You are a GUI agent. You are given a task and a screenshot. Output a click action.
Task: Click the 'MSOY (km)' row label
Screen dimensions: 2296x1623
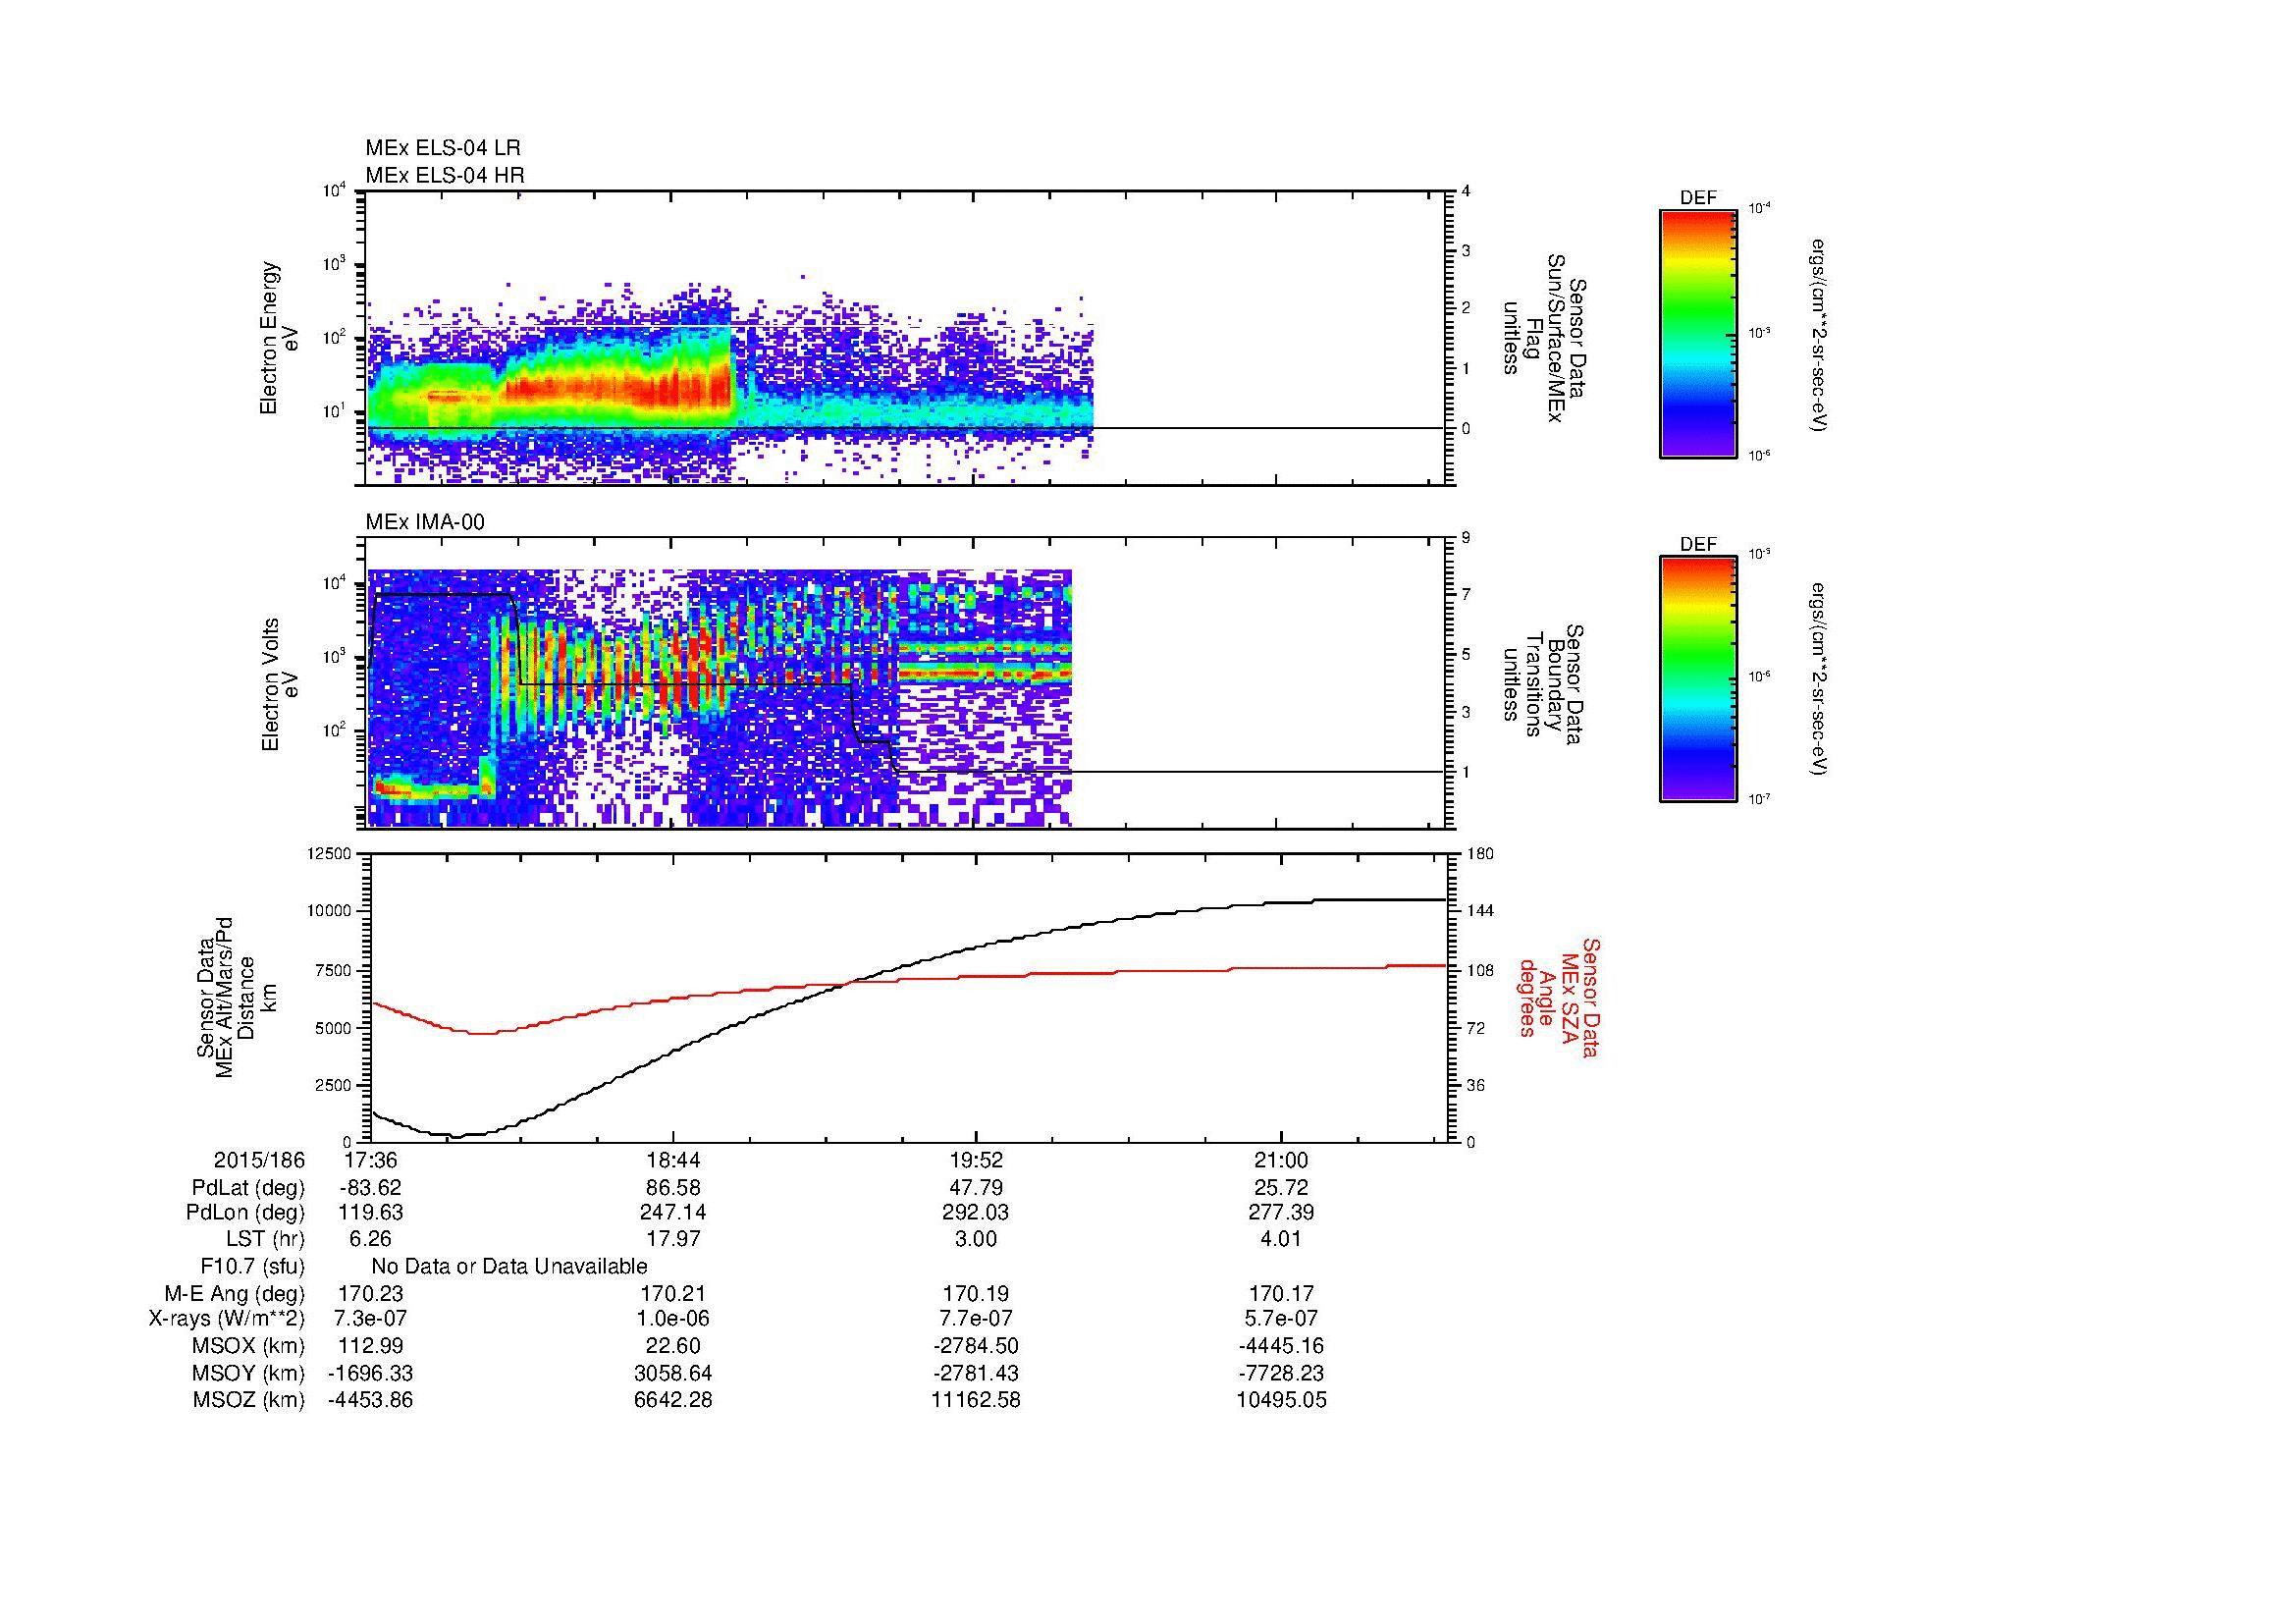248,1373
